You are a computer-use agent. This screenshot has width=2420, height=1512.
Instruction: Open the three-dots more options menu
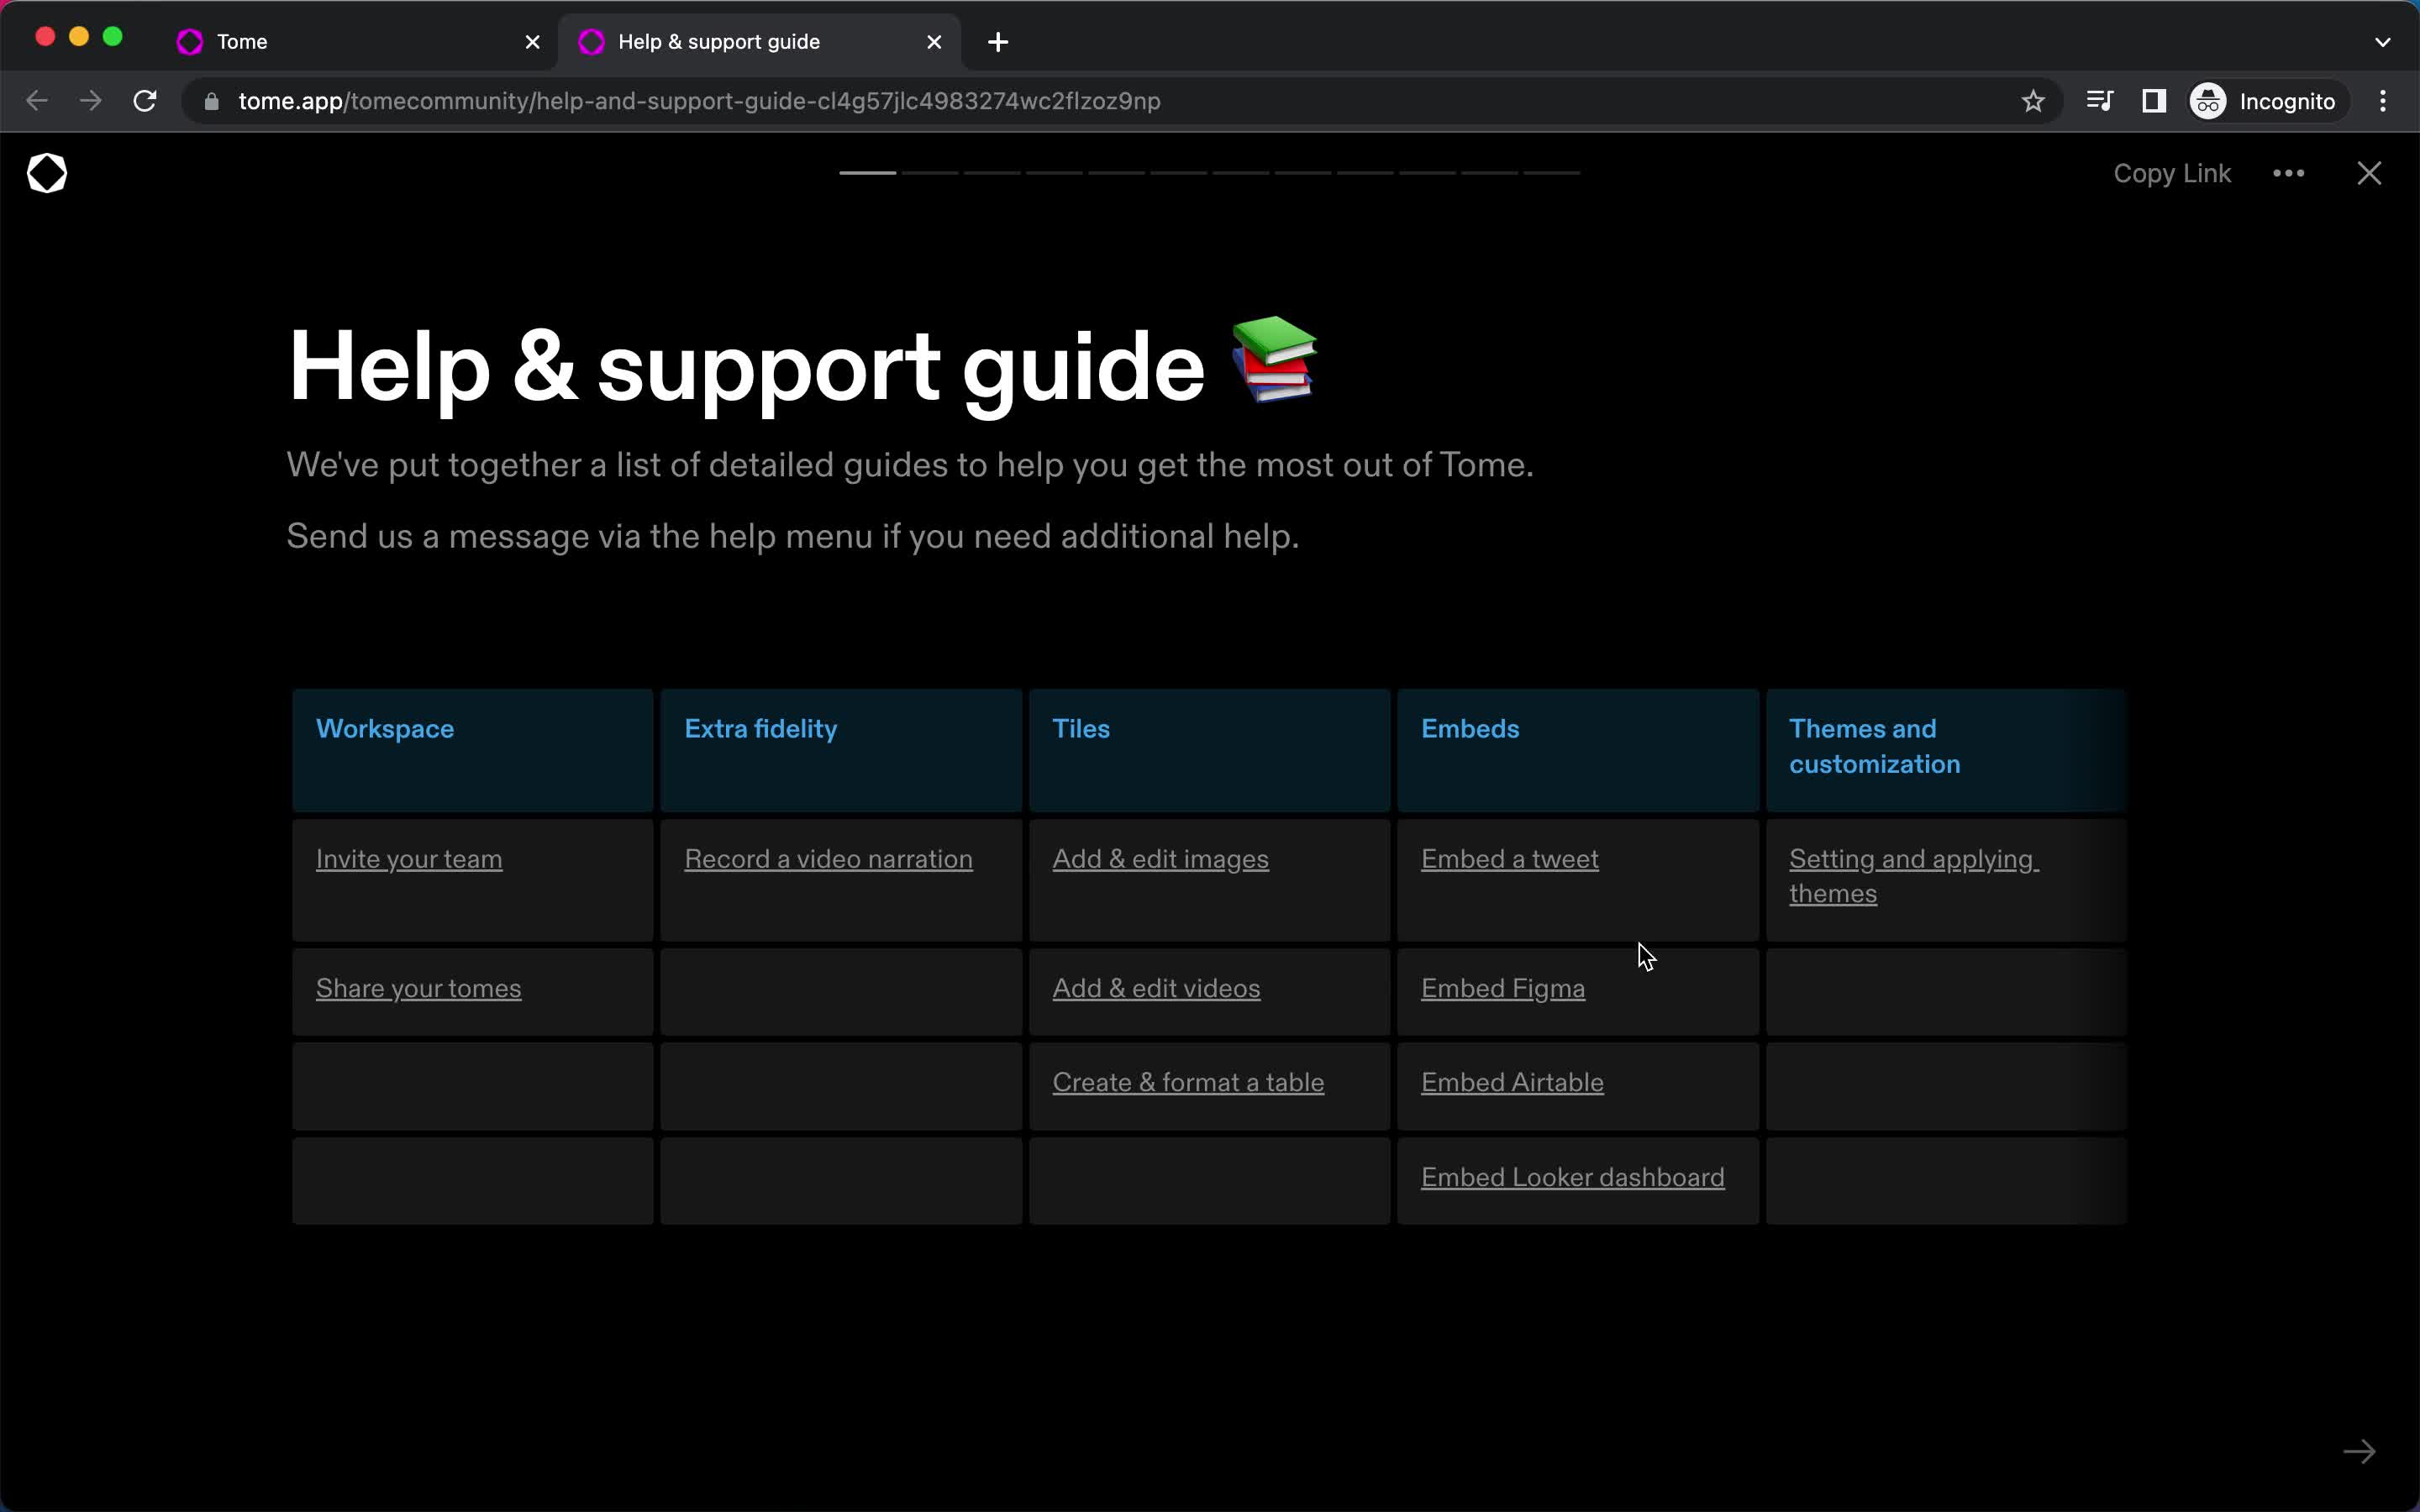(2288, 173)
